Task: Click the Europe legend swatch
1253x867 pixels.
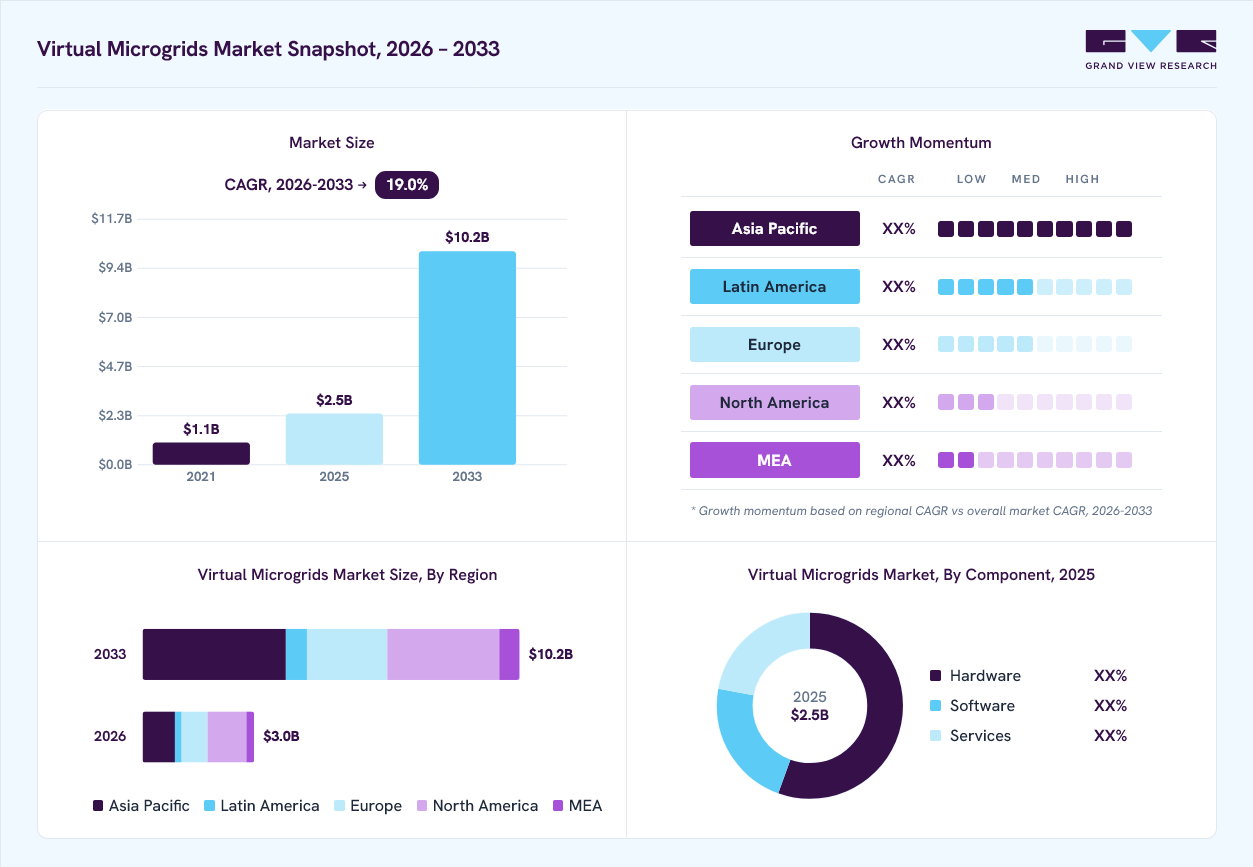Action: (x=340, y=806)
